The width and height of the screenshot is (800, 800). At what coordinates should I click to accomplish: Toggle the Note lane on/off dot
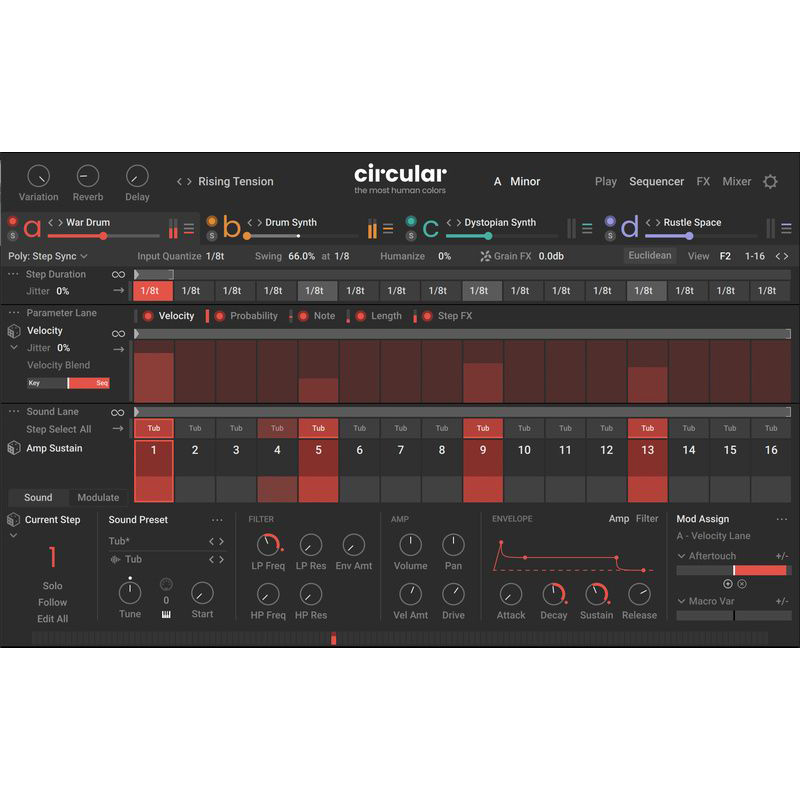point(303,316)
